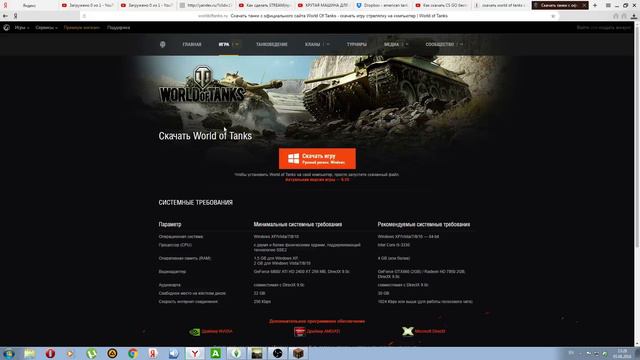Image resolution: width=640 pixels, height=360 pixels.
Task: Click the Wargaming logo in top bar
Action: coord(7,28)
